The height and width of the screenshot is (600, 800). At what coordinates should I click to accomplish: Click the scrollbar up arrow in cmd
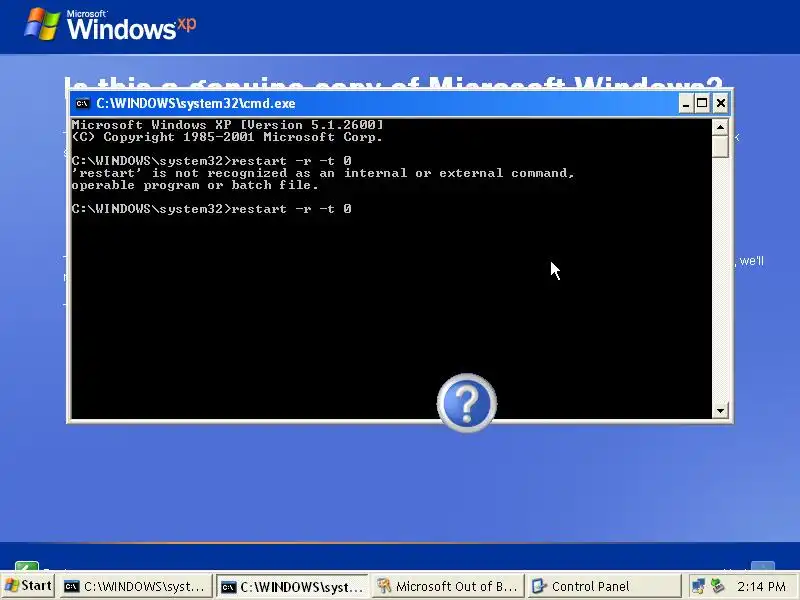point(720,127)
